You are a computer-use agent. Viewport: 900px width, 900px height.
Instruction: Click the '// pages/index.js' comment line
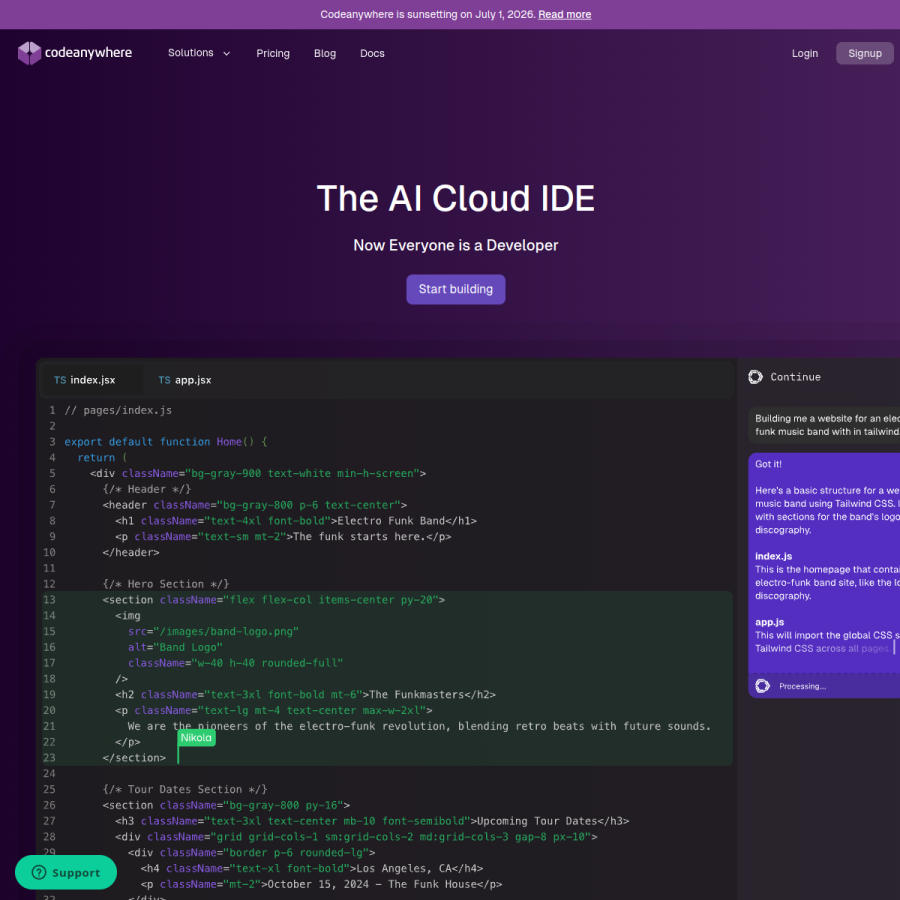pyautogui.click(x=118, y=410)
